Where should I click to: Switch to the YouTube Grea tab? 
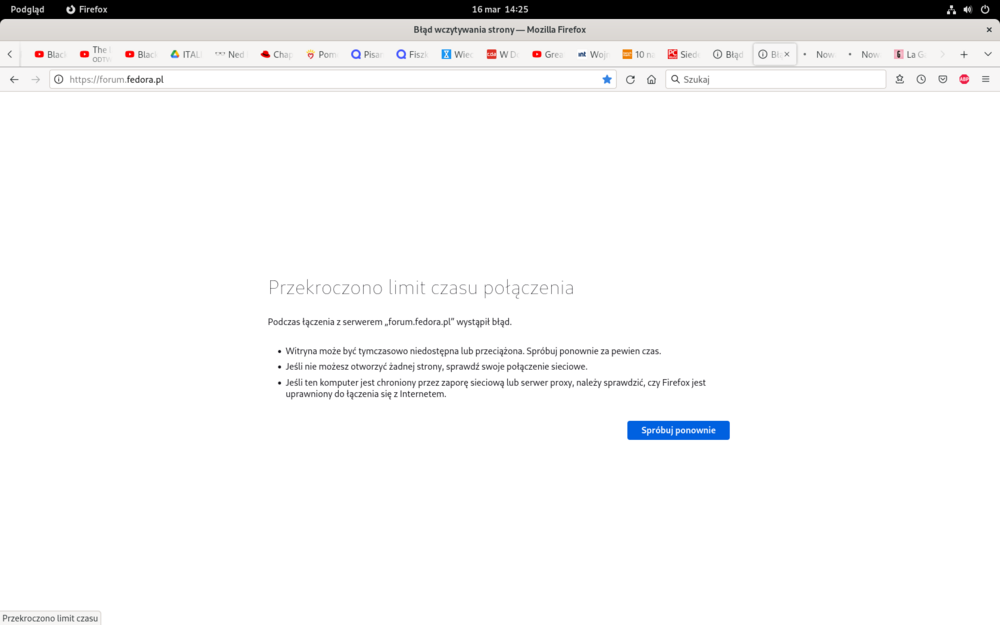(x=548, y=55)
